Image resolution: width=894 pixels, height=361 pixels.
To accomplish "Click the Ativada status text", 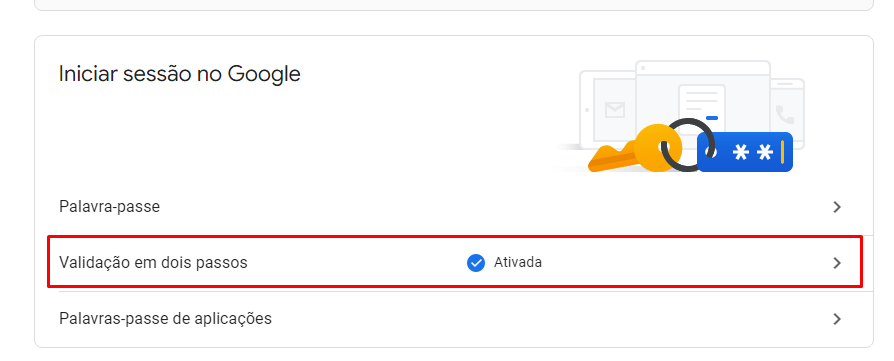I will (518, 263).
